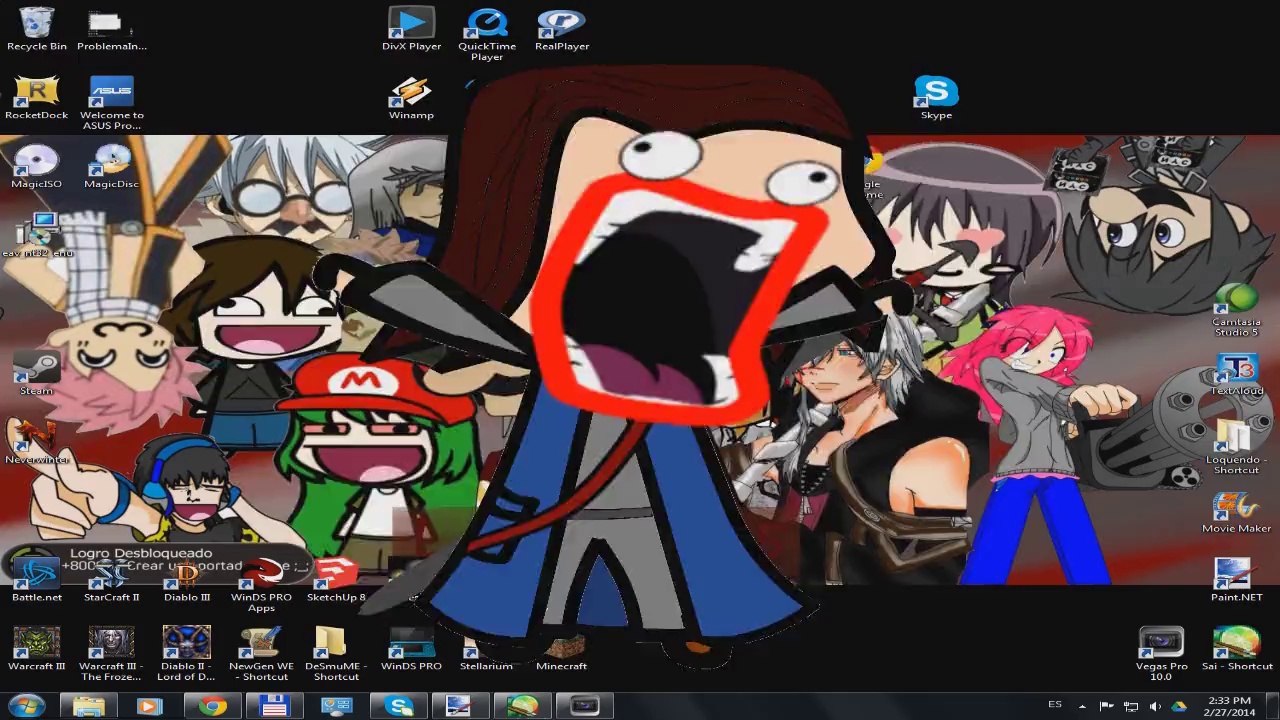Select the Skype shortcut on the desktop
Image resolution: width=1280 pixels, height=720 pixels.
point(936,98)
